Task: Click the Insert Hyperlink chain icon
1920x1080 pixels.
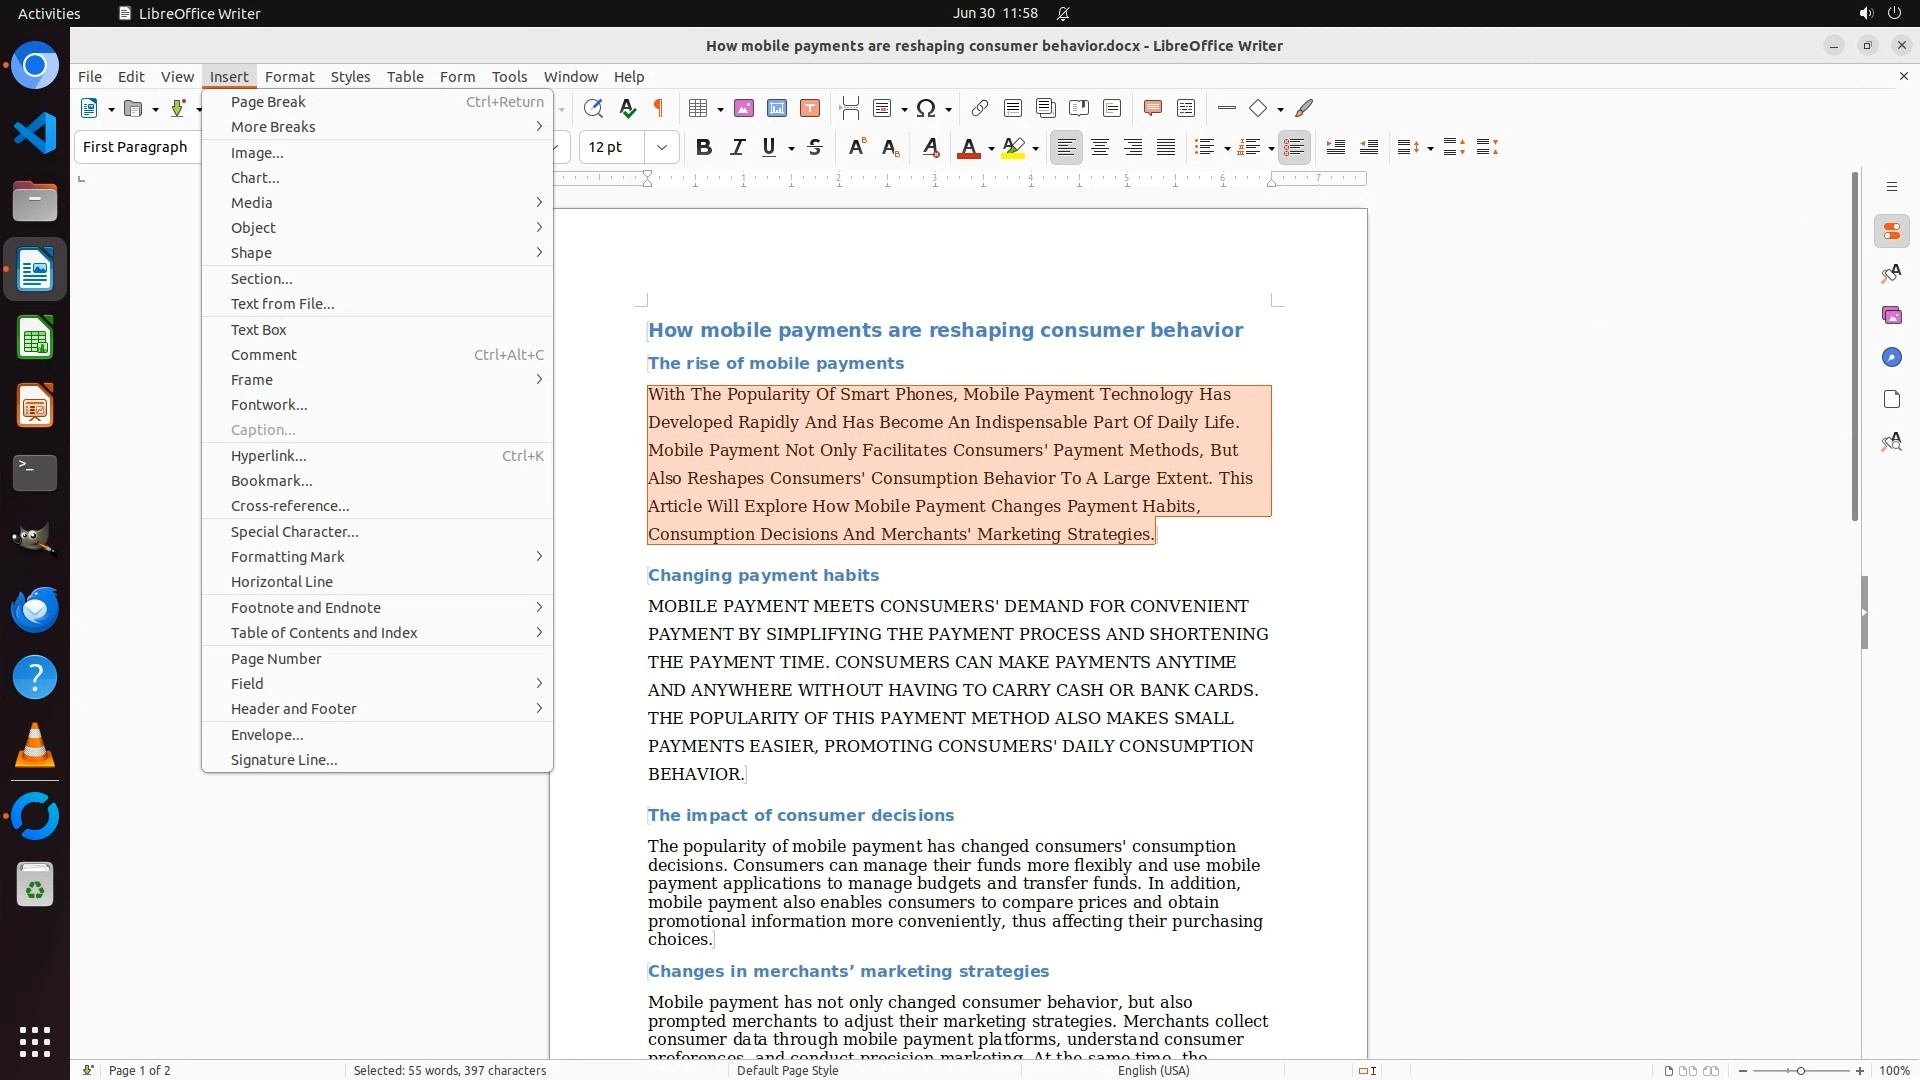Action: [x=980, y=108]
